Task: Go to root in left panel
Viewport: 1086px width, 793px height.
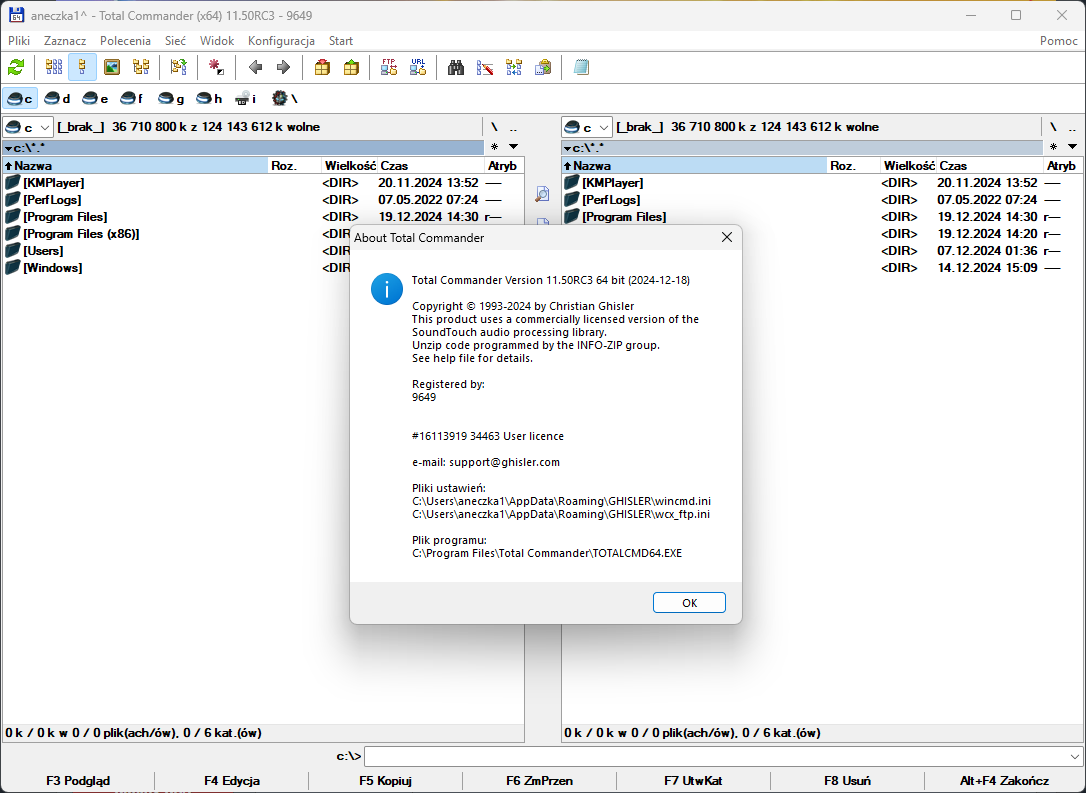Action: click(494, 127)
